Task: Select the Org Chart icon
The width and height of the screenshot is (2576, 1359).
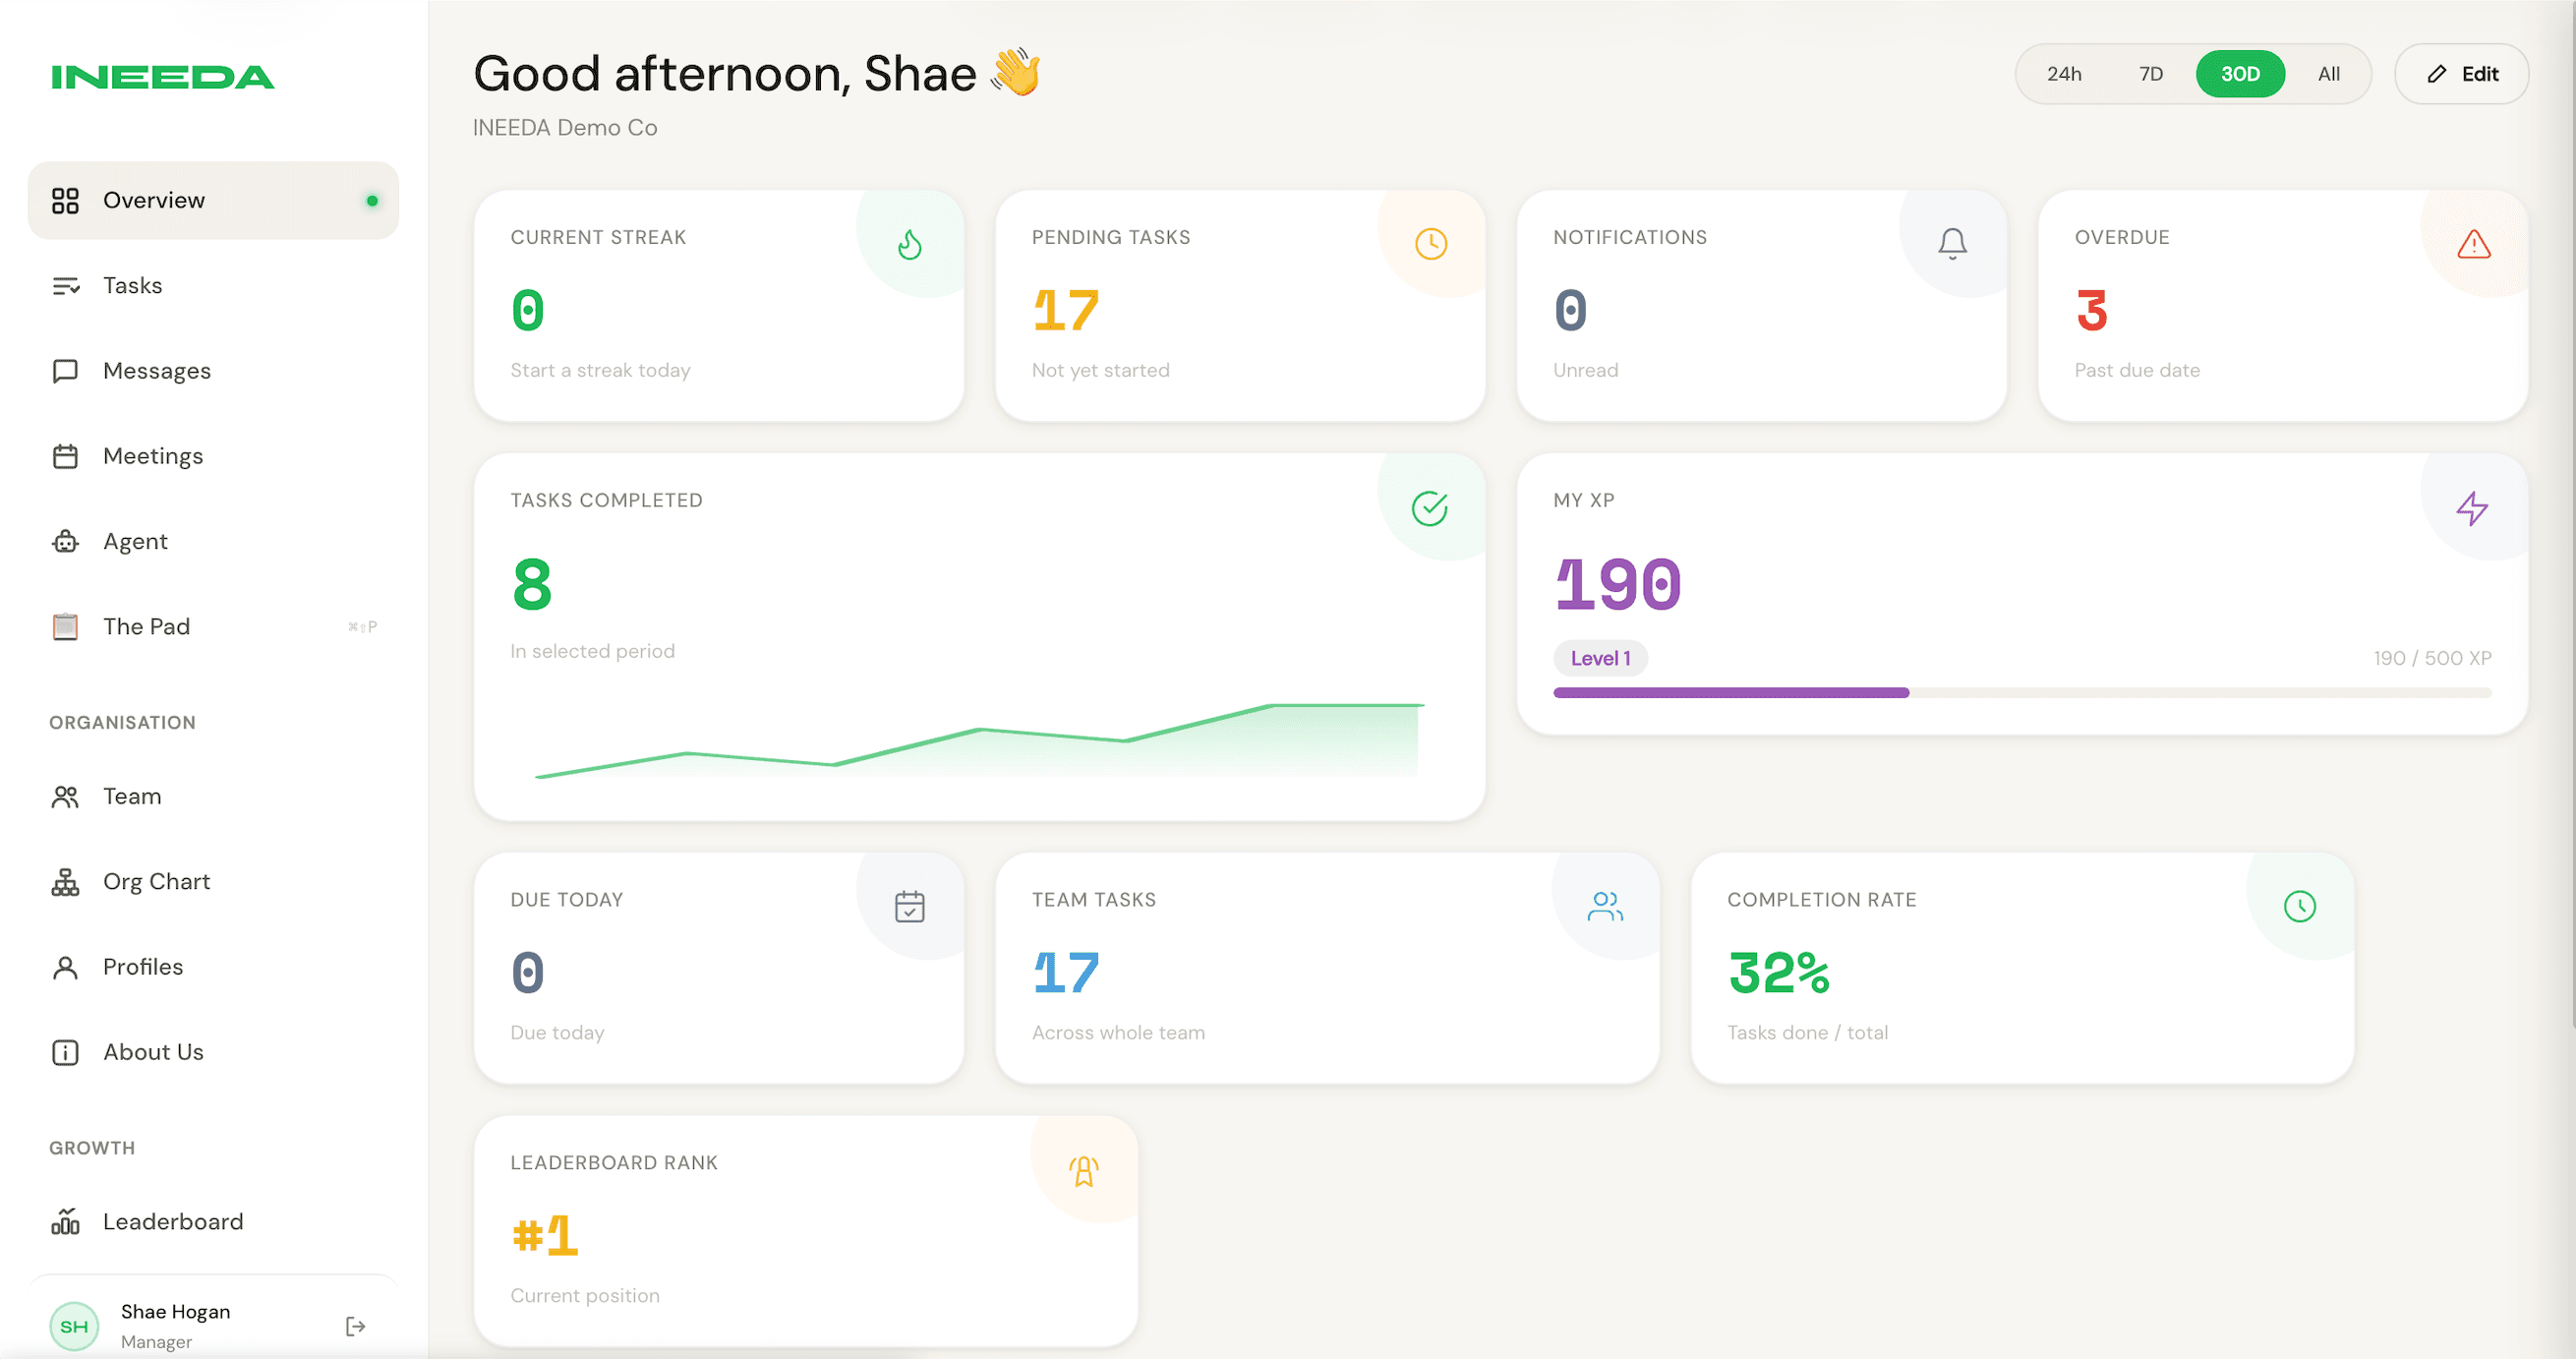Action: tap(65, 881)
